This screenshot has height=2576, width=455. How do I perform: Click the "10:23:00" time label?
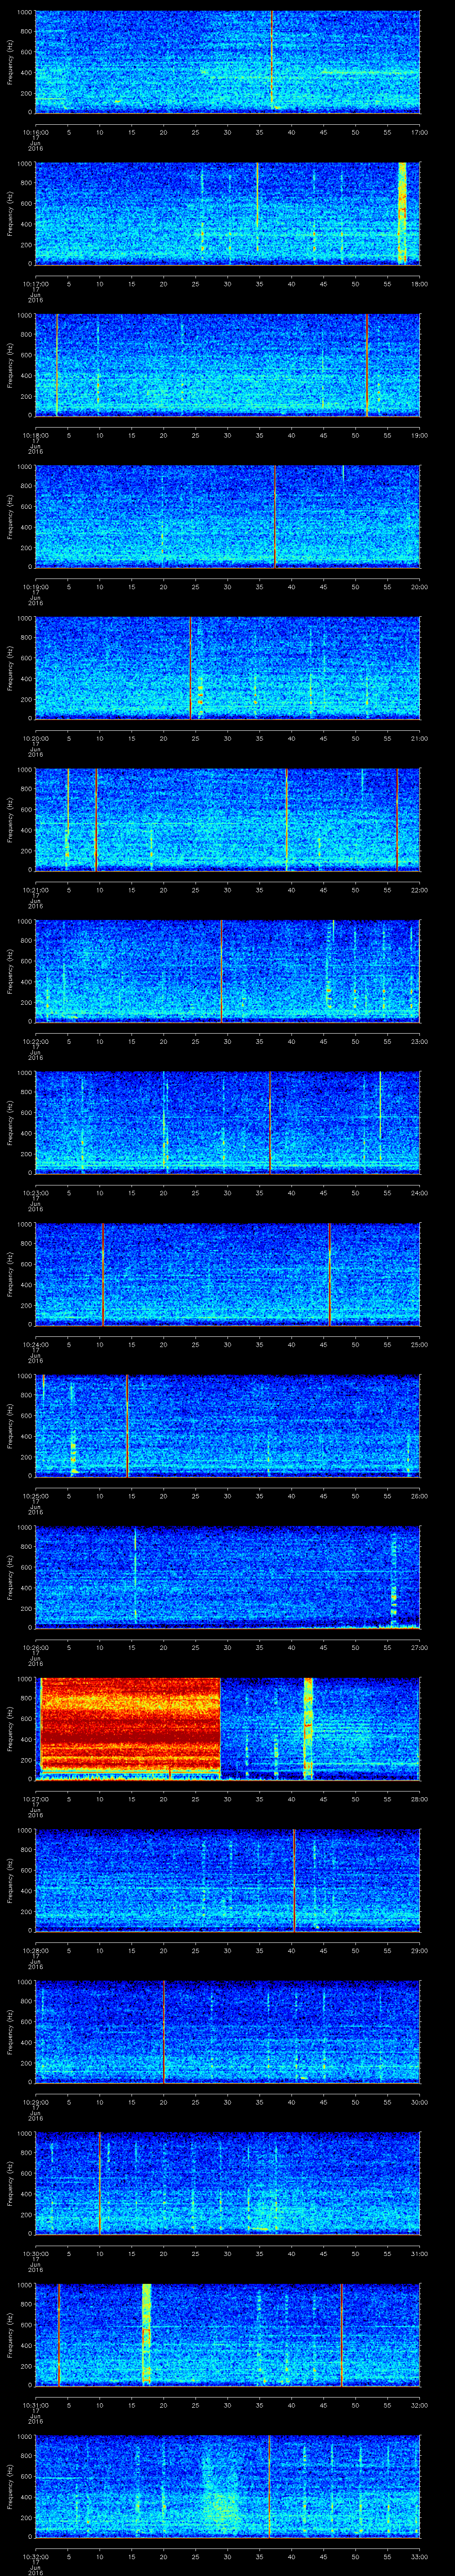pos(36,1193)
